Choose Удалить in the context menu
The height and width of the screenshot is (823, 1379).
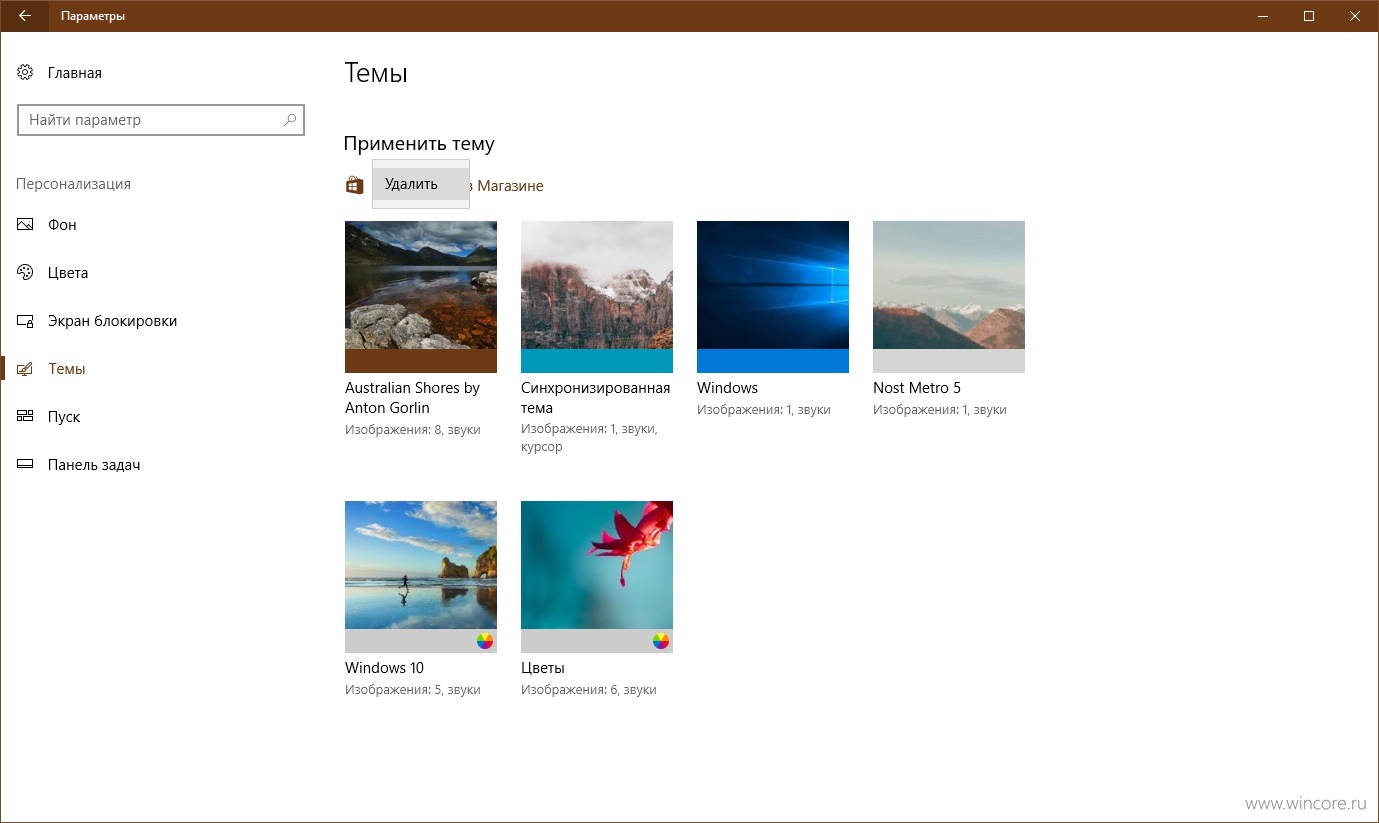click(x=421, y=184)
